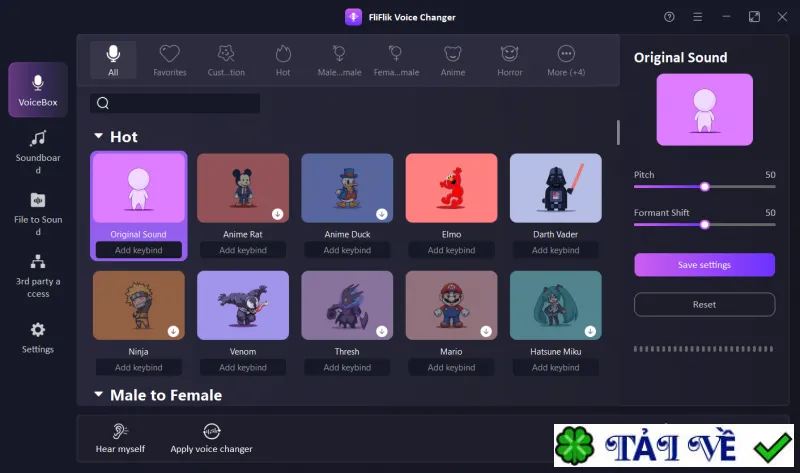The image size is (800, 473).
Task: Collapse the Hot section
Action: click(x=98, y=136)
